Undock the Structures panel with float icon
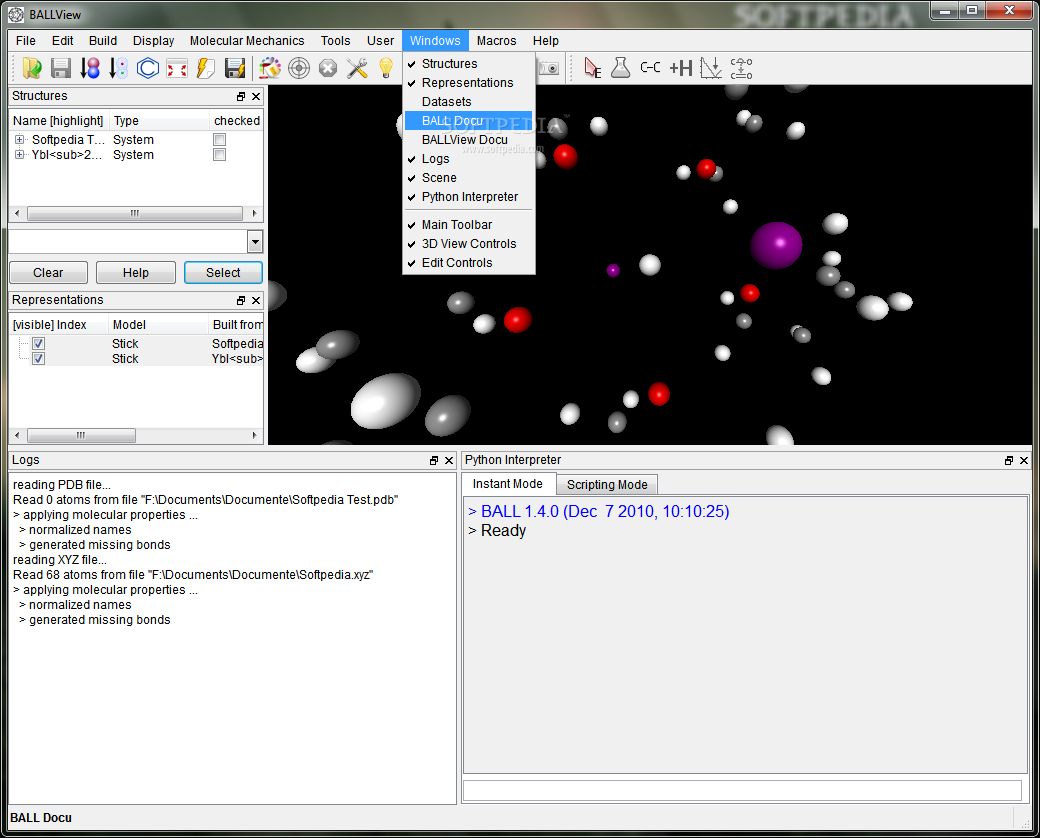The width and height of the screenshot is (1040, 838). tap(241, 97)
